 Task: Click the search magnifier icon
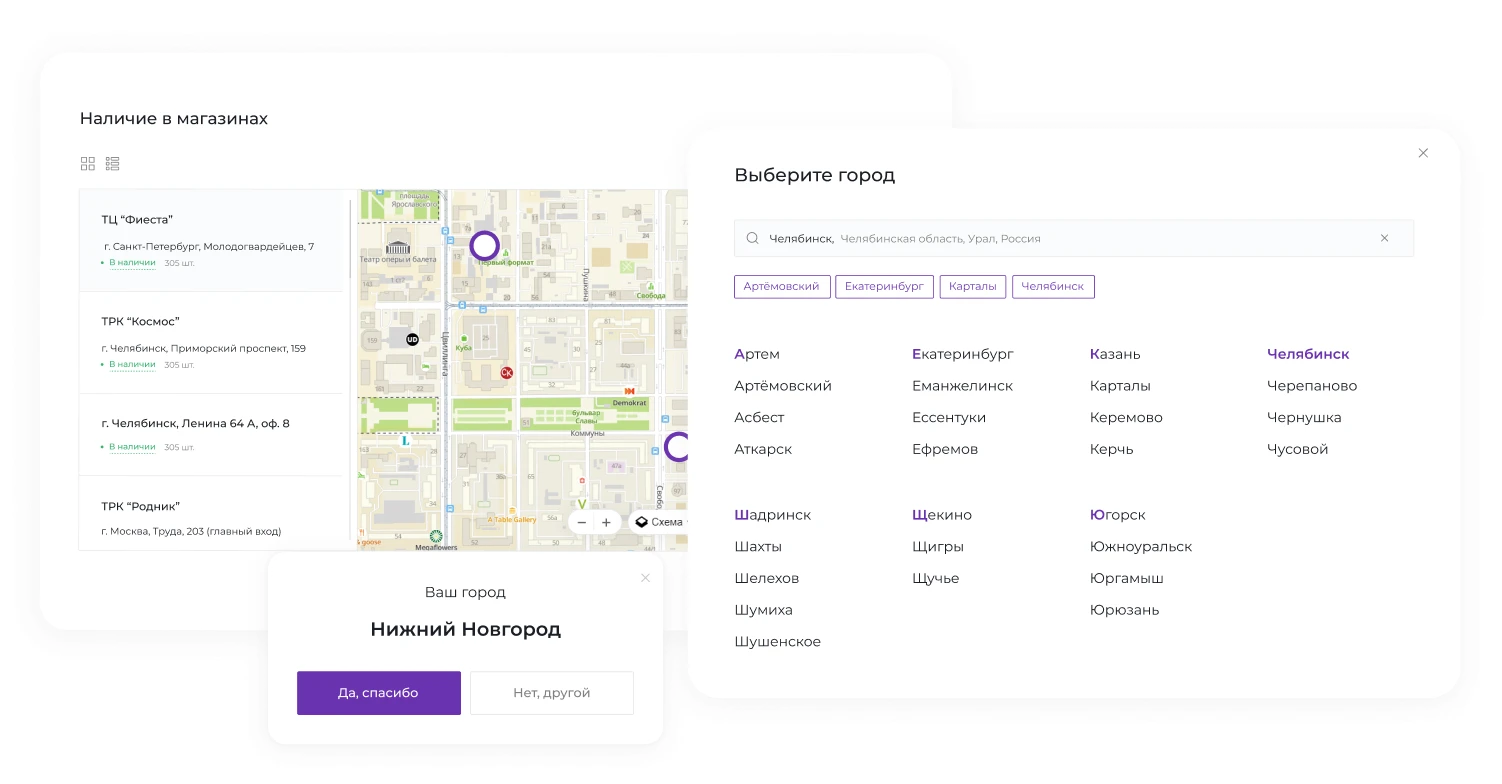[x=752, y=239]
